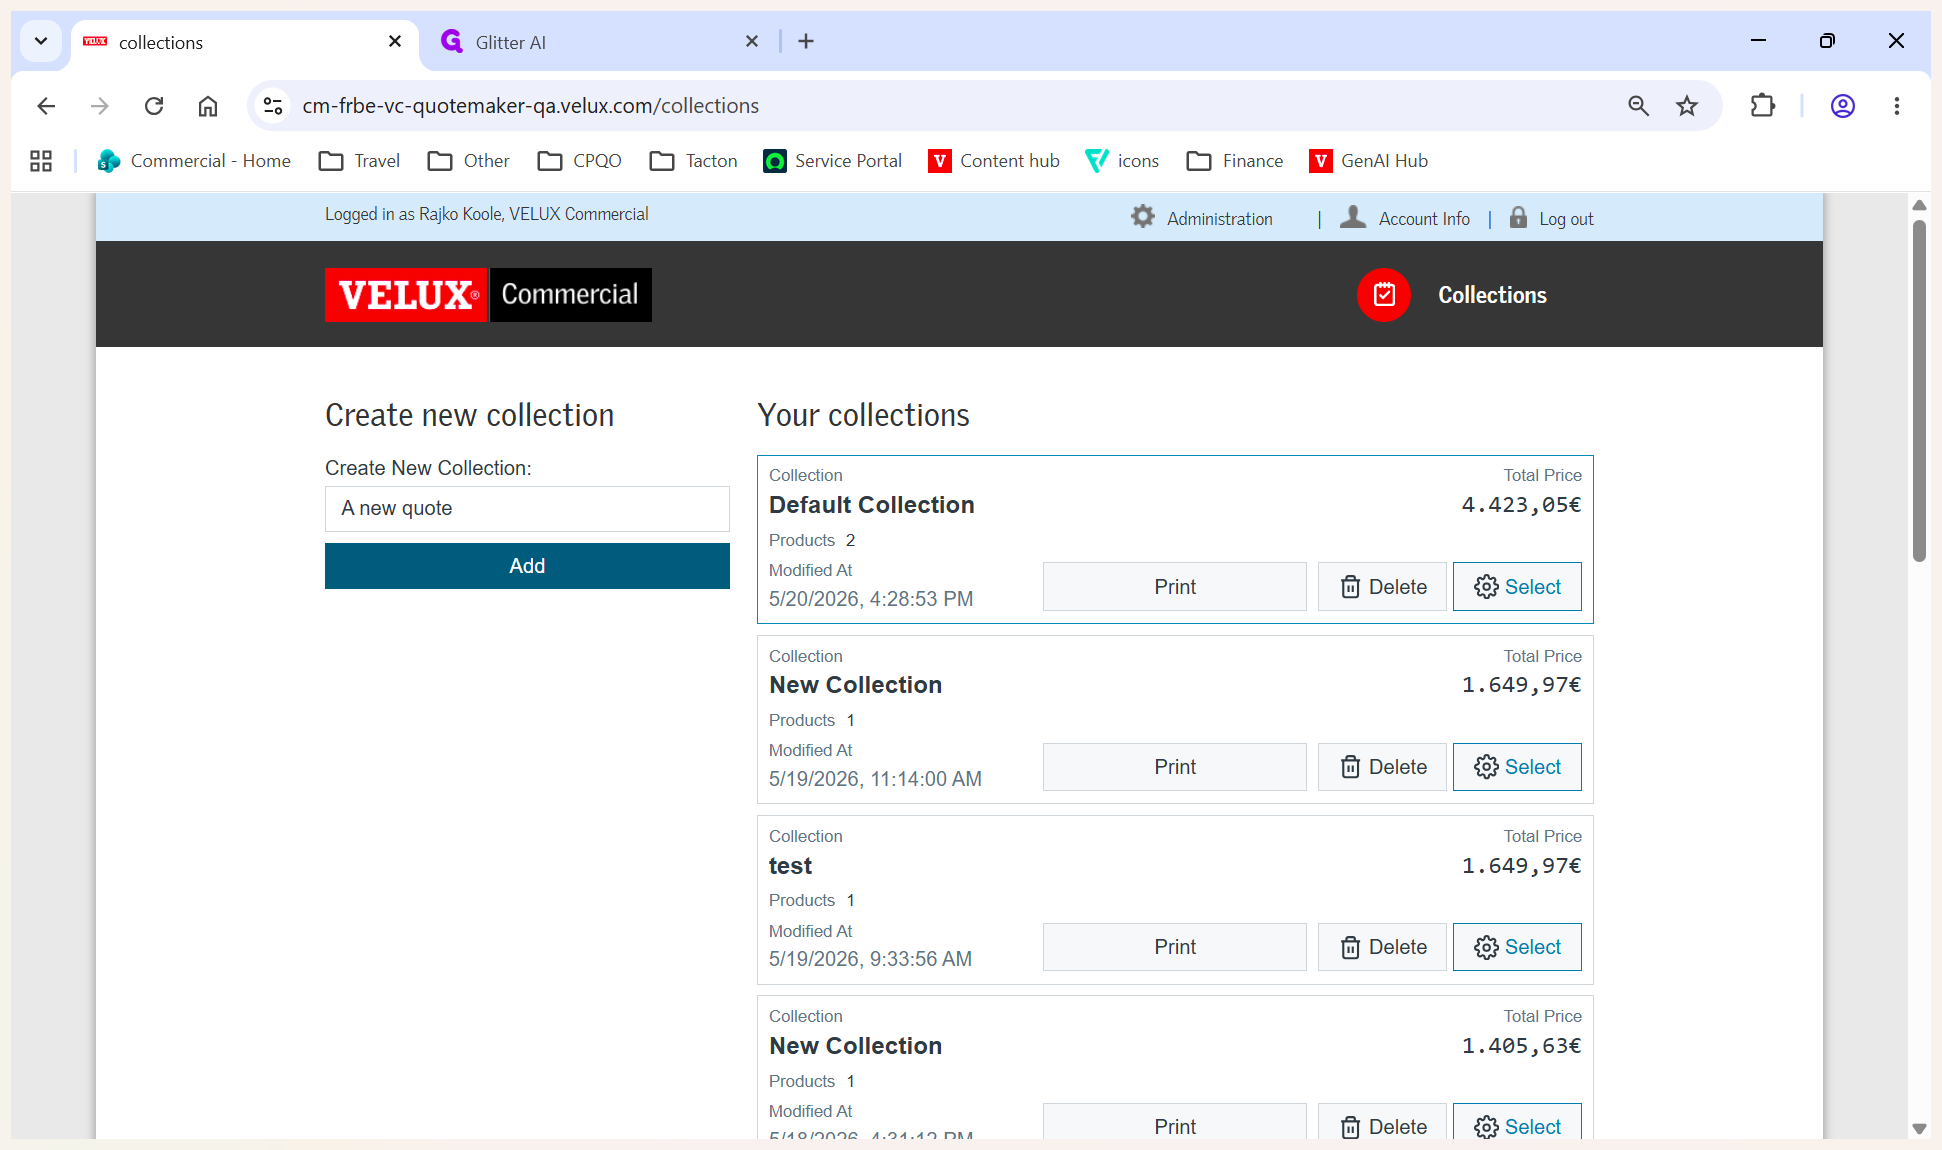
Task: Click the Add button
Action: click(527, 566)
